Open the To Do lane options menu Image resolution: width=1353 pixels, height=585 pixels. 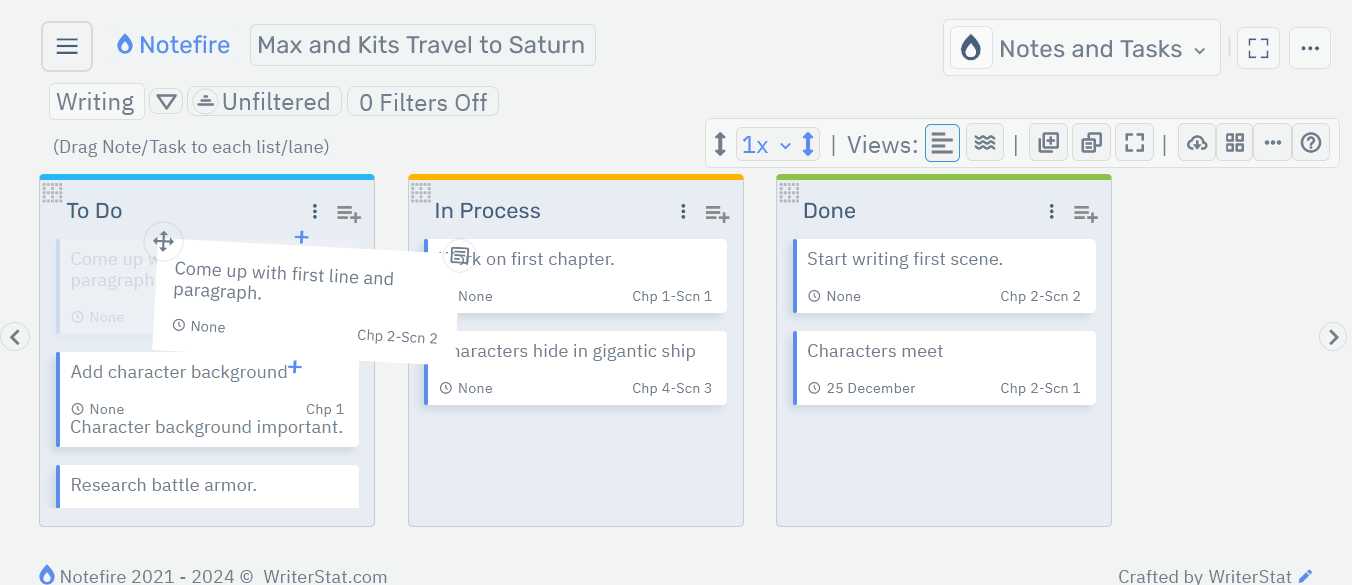pos(315,211)
